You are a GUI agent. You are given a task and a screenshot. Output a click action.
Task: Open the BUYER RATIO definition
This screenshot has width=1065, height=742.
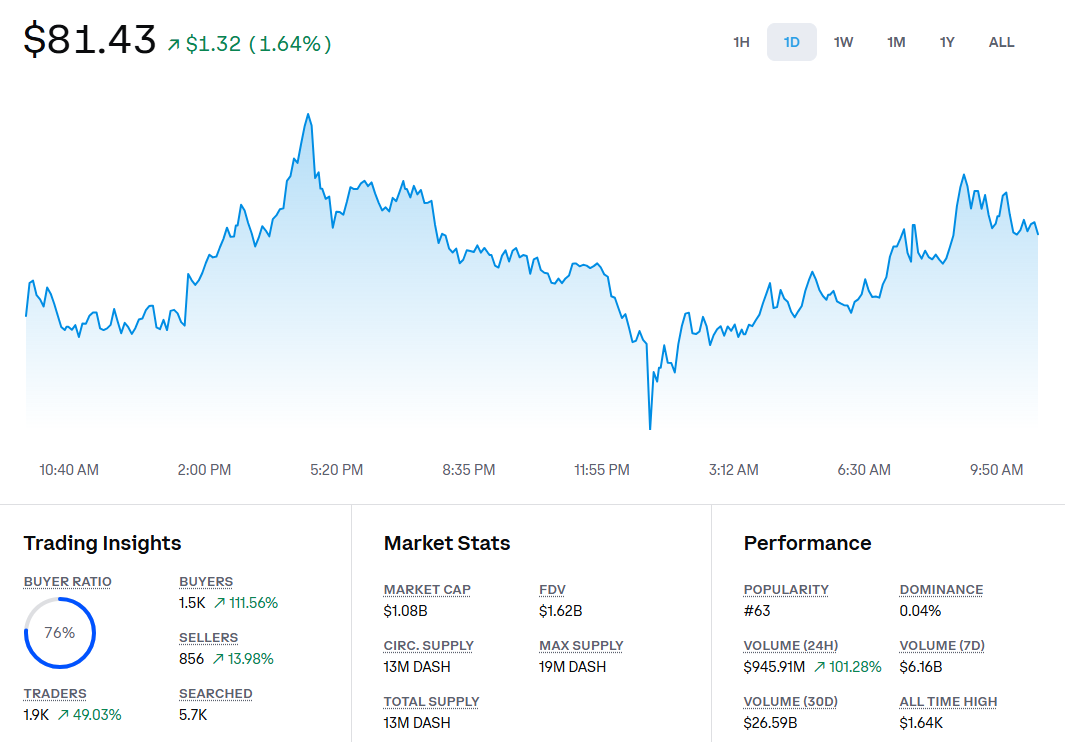click(67, 581)
